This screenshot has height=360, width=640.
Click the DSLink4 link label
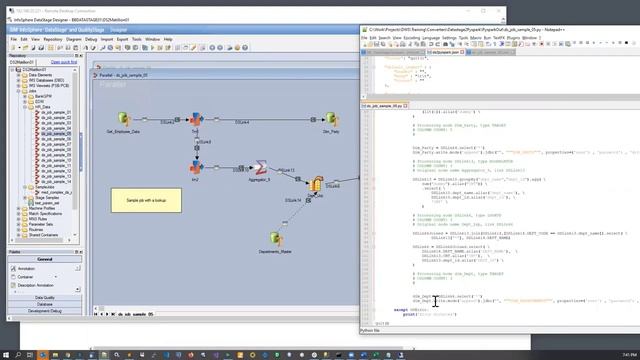click(x=242, y=122)
